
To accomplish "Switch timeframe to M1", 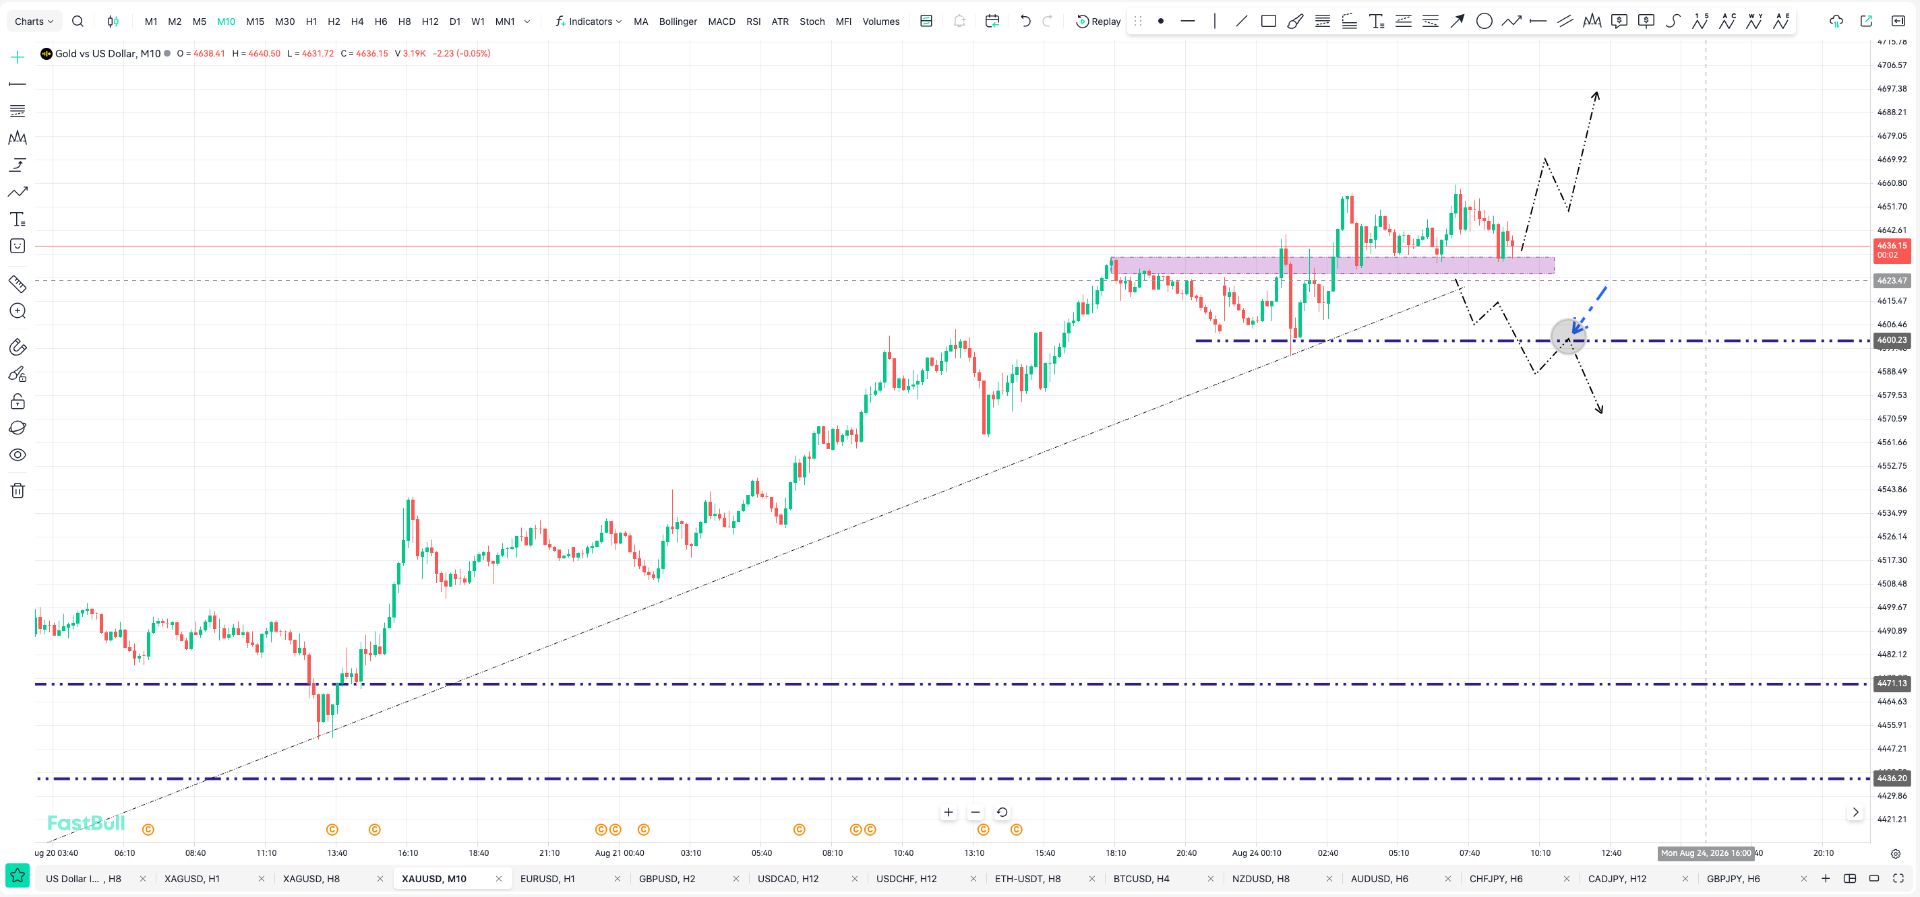I will point(151,21).
